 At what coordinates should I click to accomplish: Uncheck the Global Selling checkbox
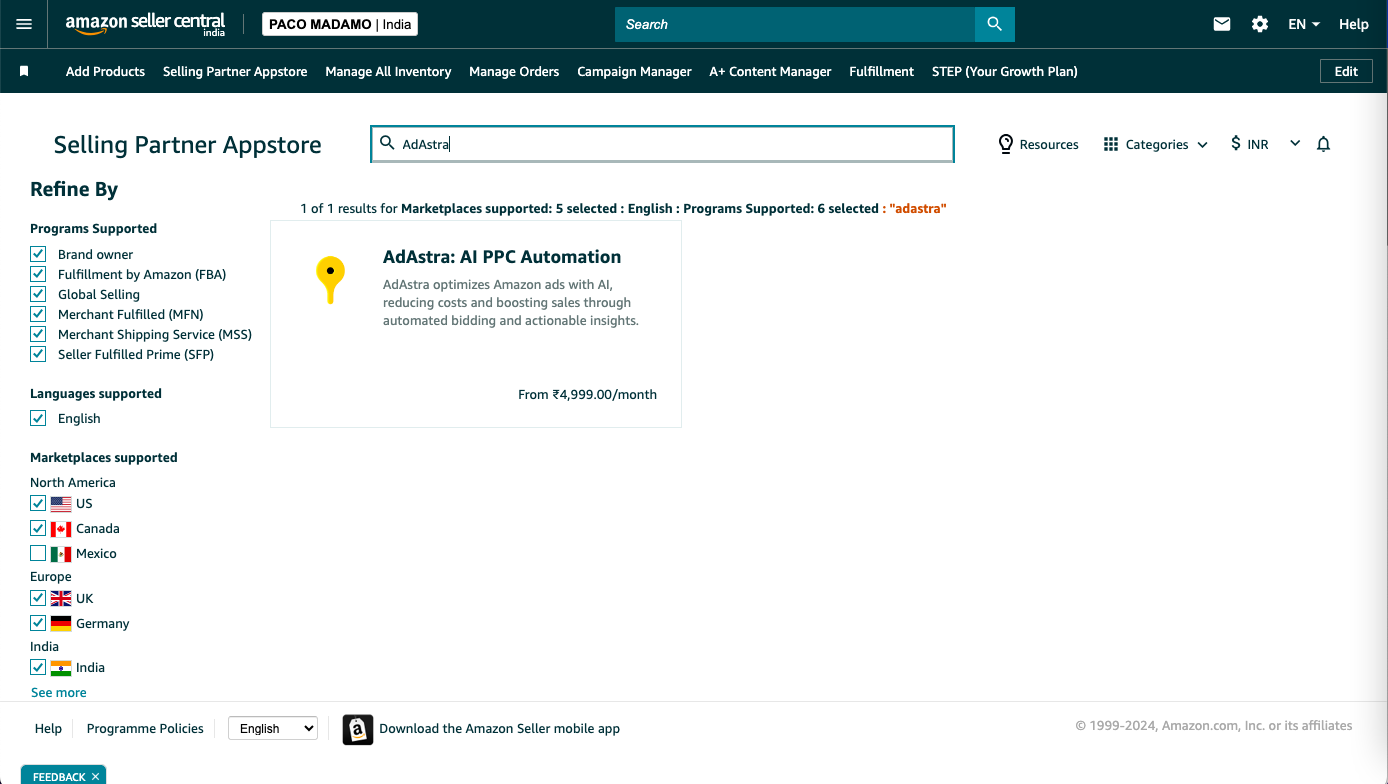[x=38, y=294]
